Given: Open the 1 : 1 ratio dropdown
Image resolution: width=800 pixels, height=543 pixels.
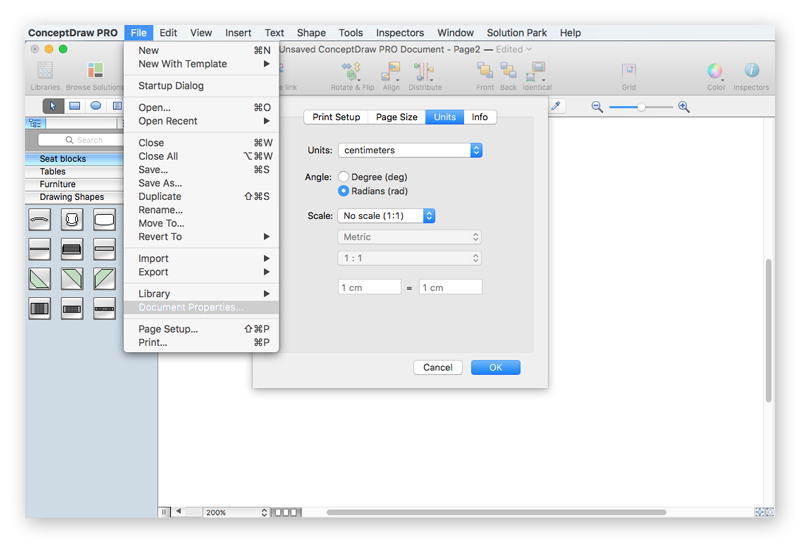Looking at the screenshot, I should (x=409, y=258).
